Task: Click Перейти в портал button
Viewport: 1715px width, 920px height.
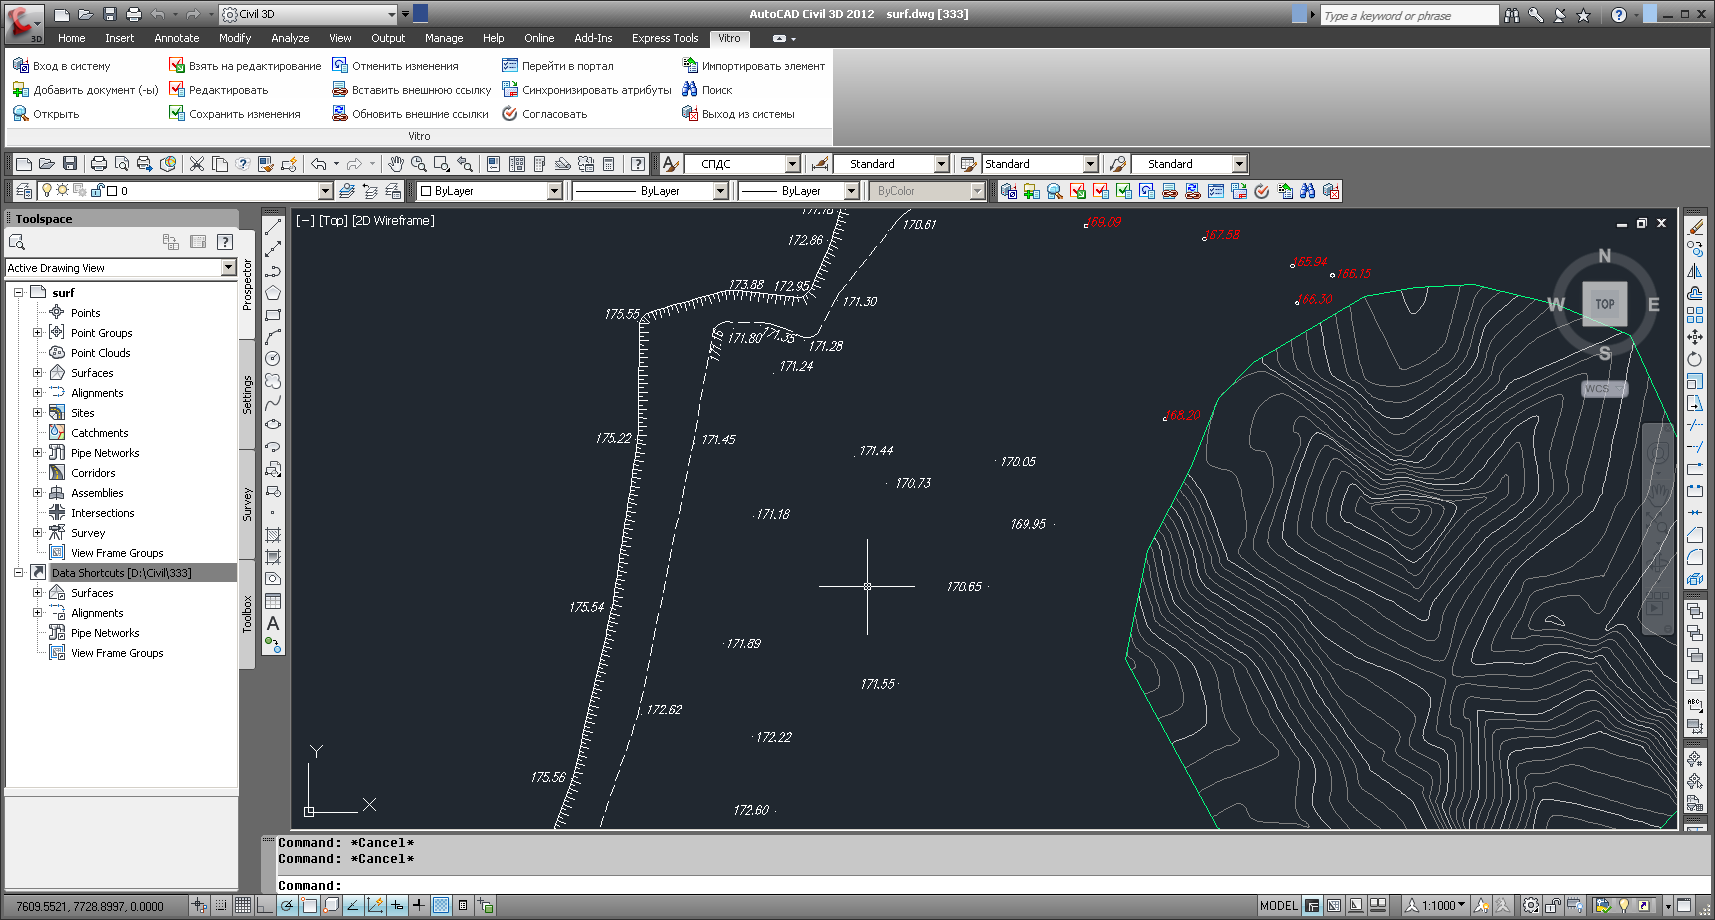Action: pos(558,66)
